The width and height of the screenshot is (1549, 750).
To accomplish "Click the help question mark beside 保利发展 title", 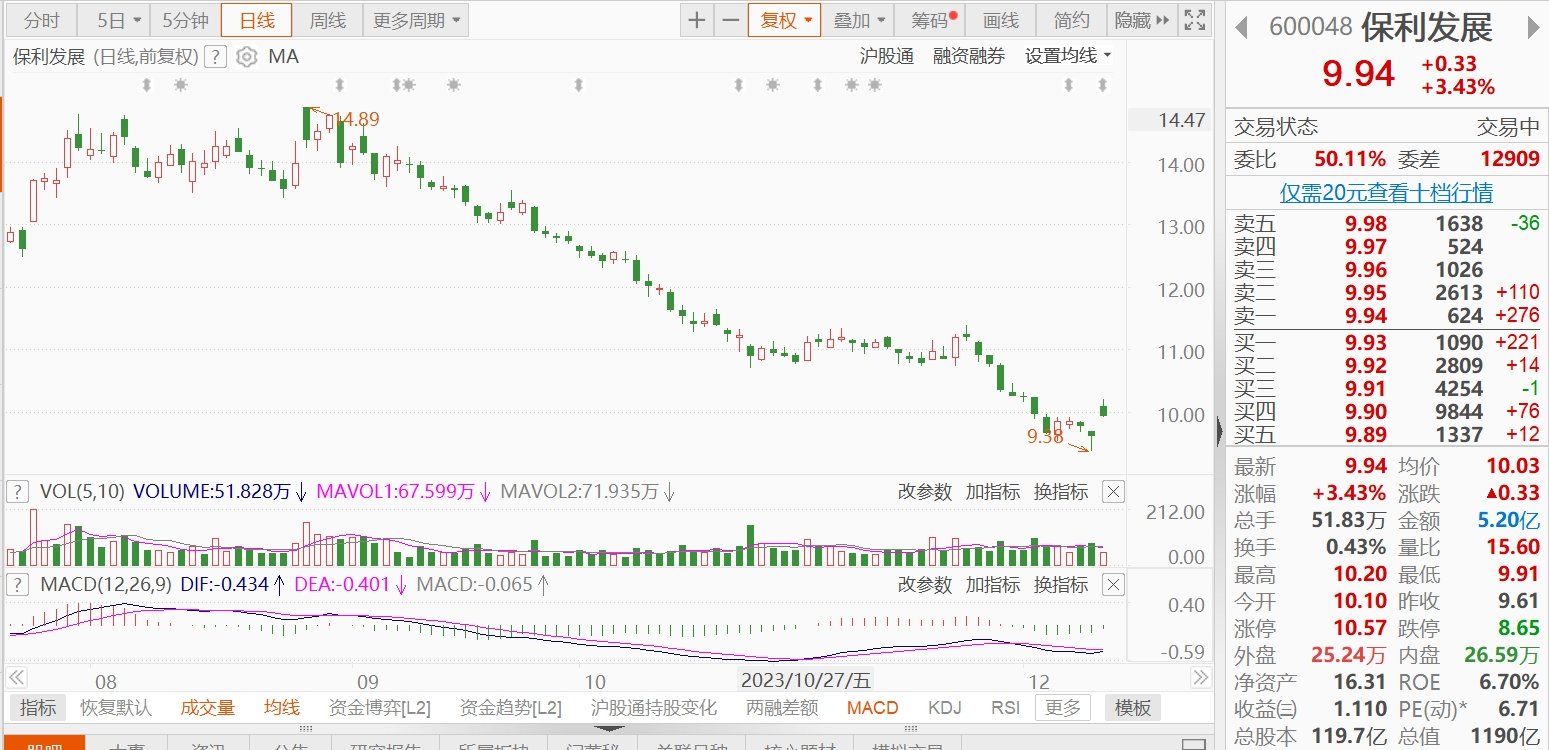I will coord(215,57).
